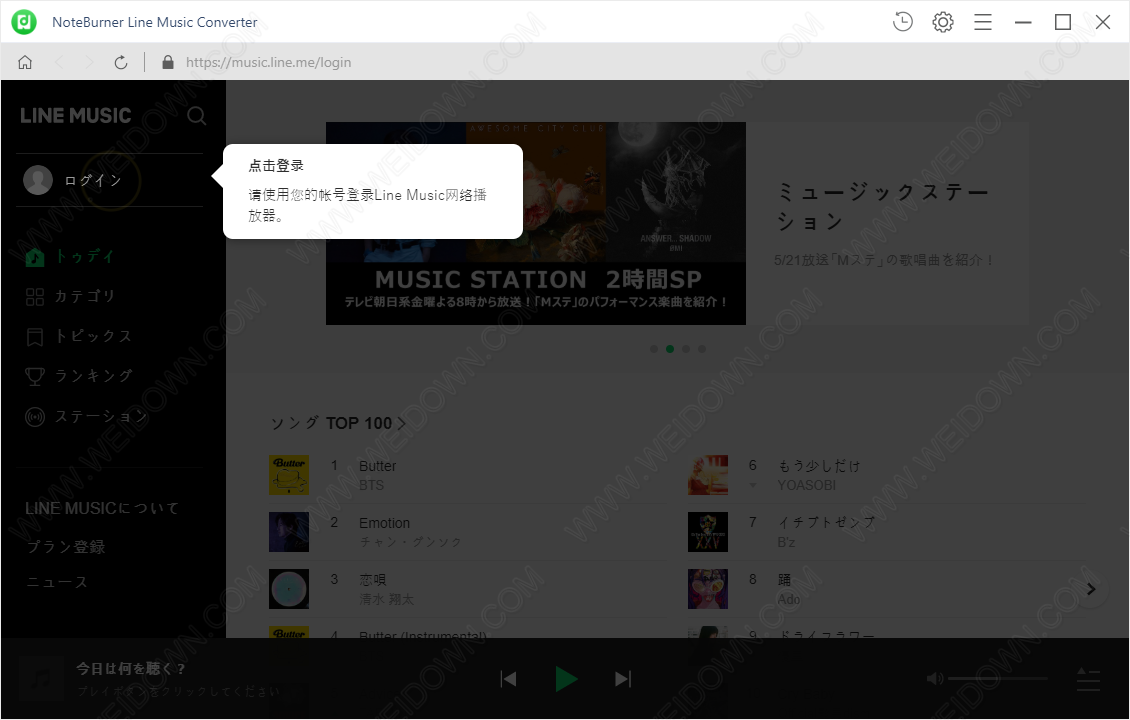This screenshot has height=720, width=1130.
Task: Open the play queue list icon
Action: click(1088, 679)
